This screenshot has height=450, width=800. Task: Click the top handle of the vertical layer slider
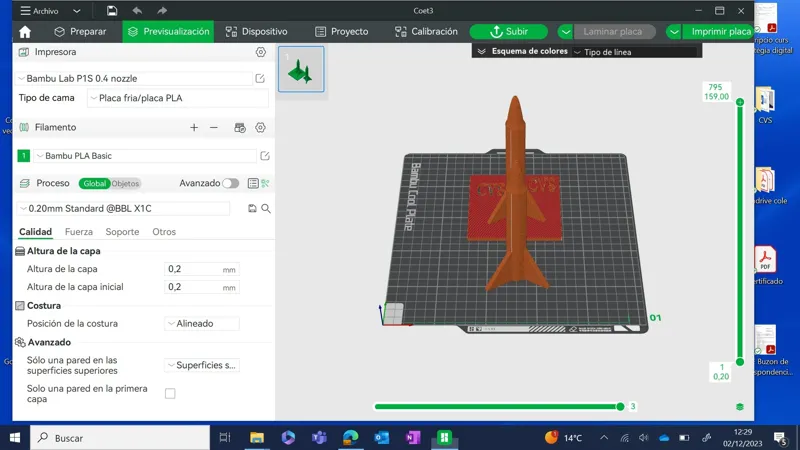tap(740, 102)
